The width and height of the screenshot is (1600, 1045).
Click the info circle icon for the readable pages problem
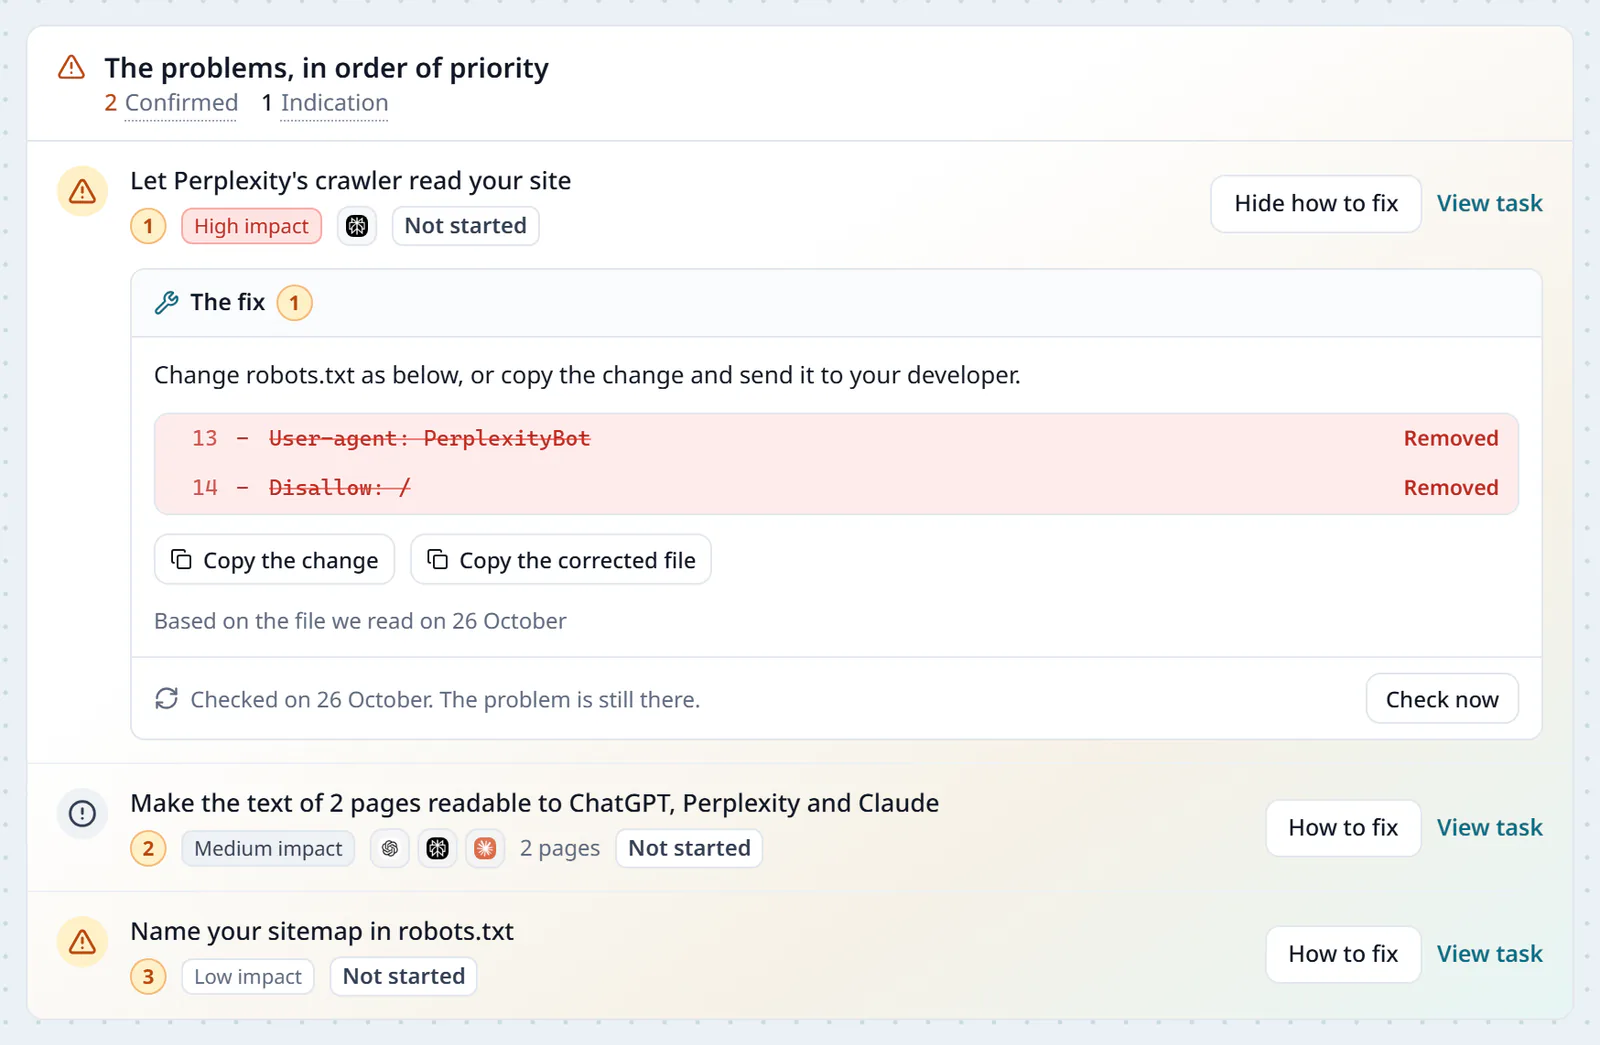(82, 814)
